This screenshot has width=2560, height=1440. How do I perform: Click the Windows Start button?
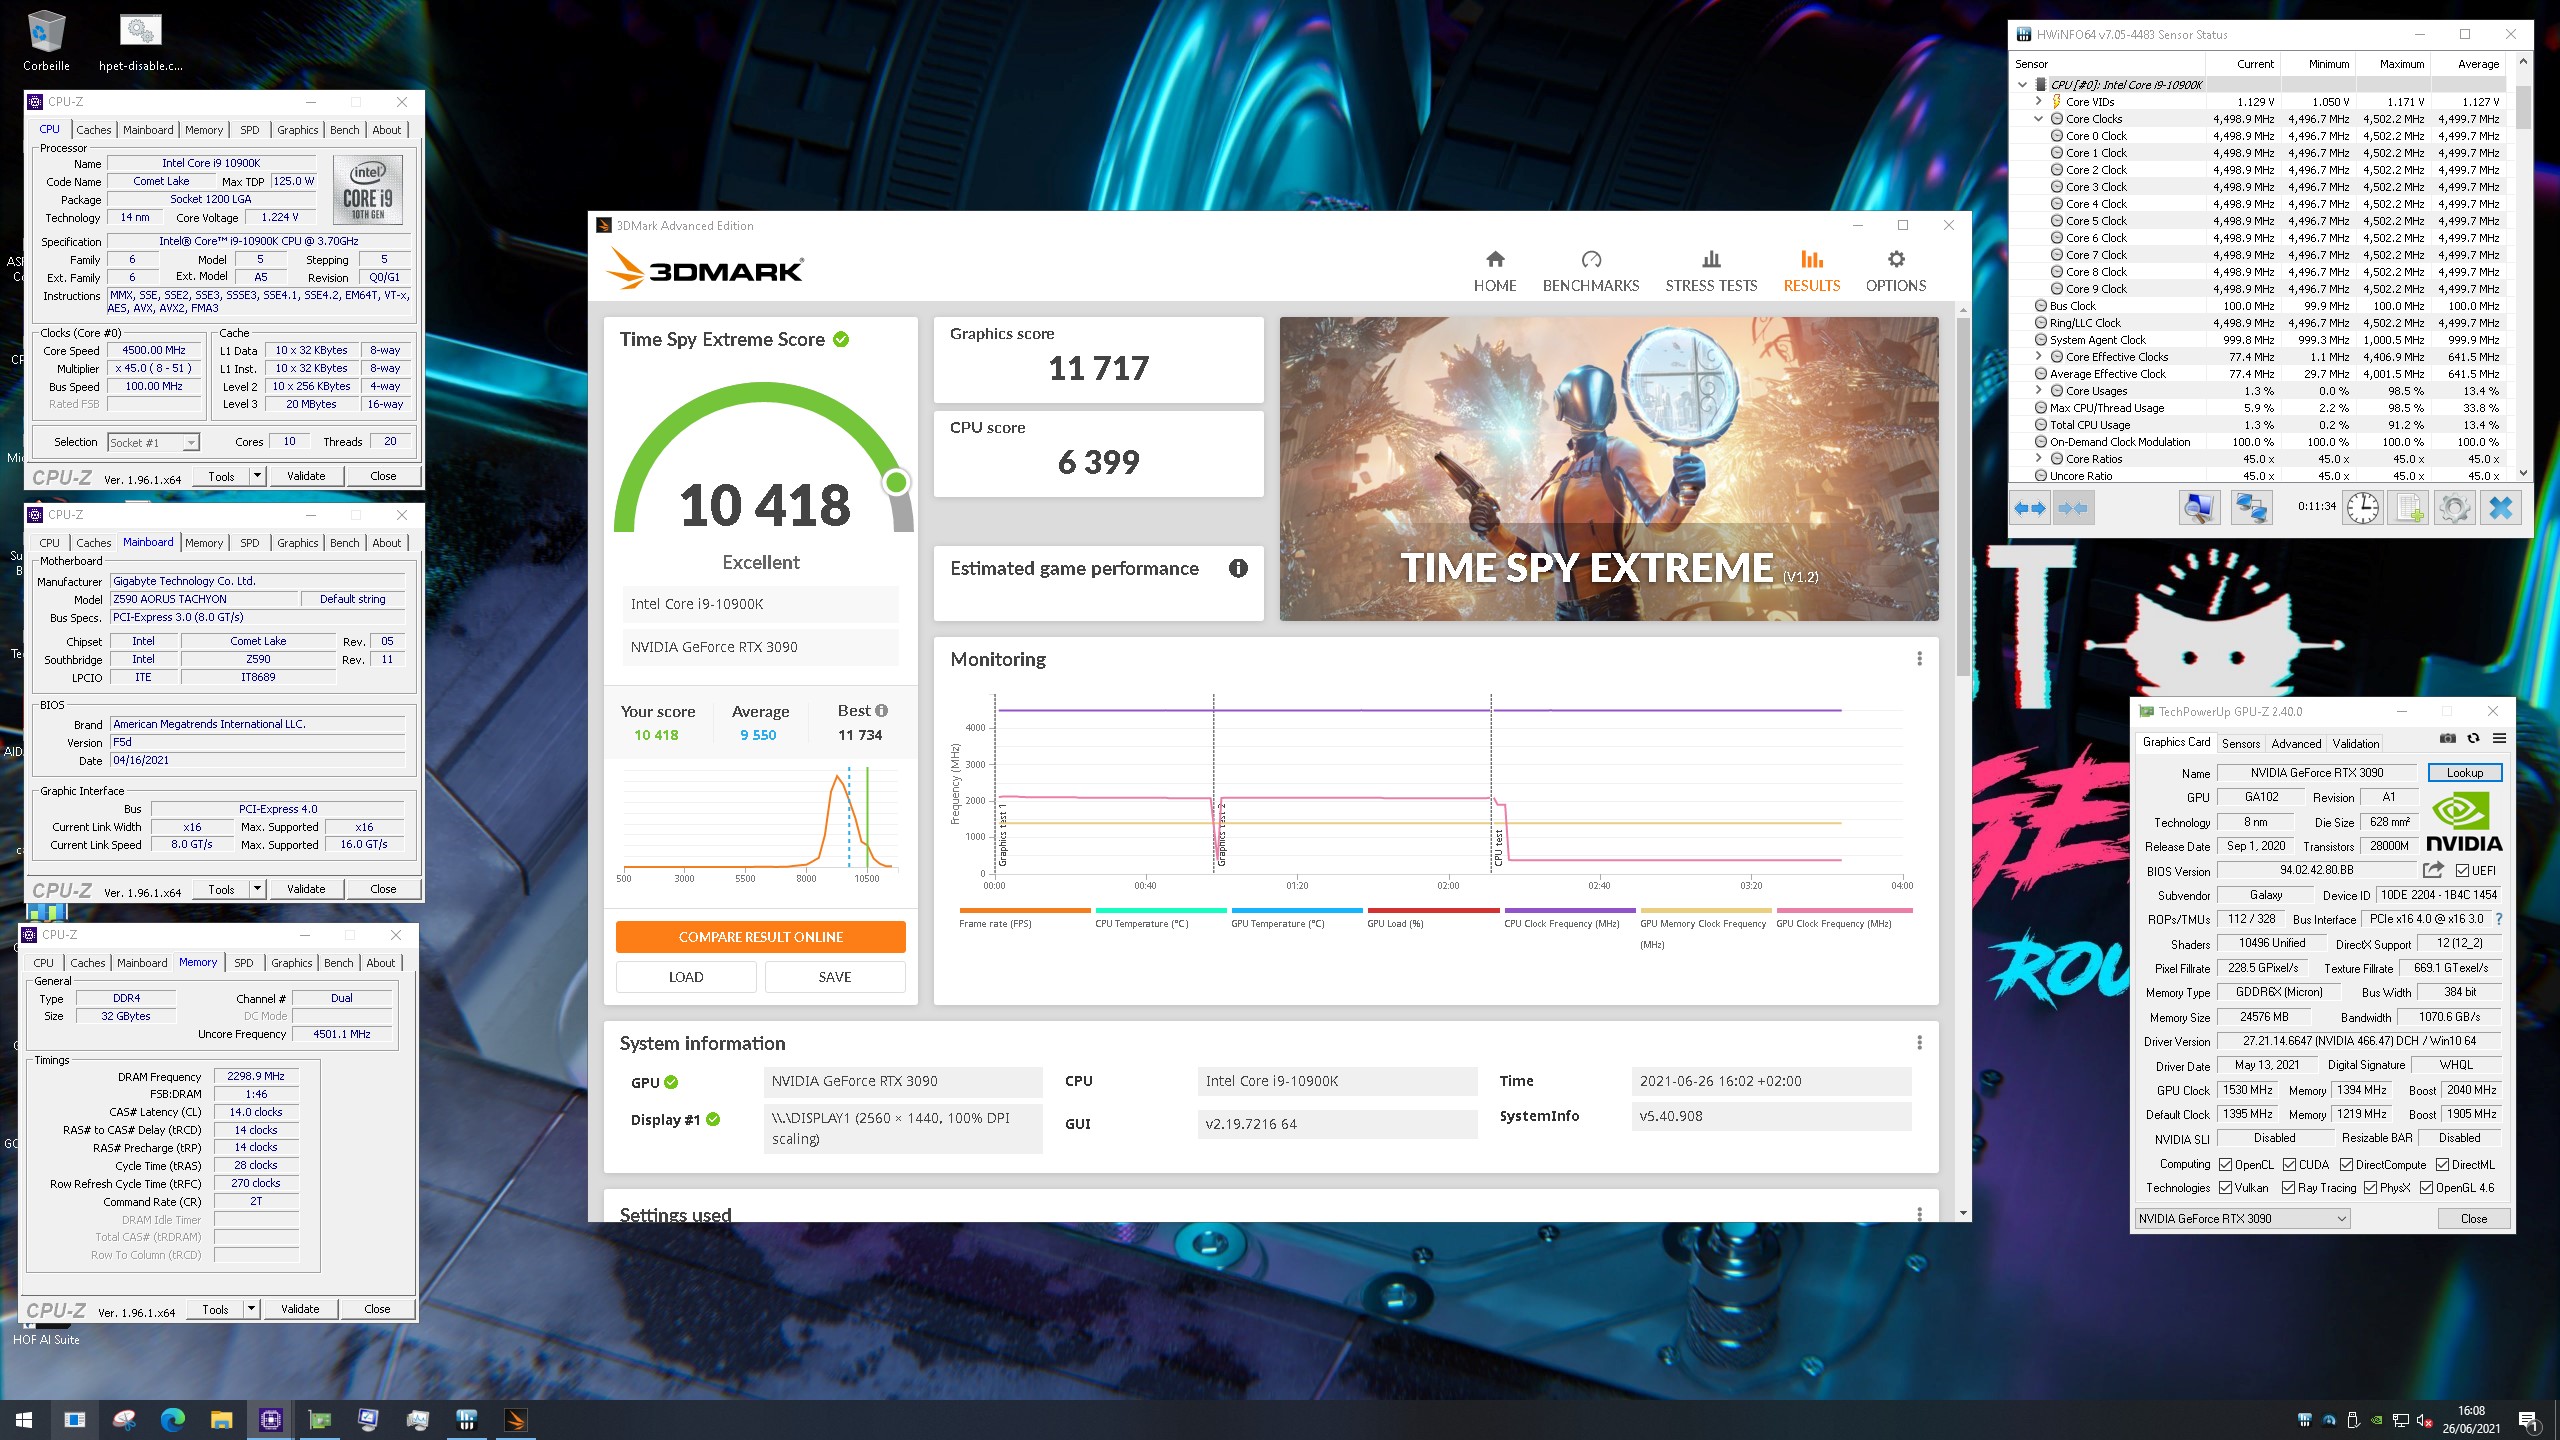tap(24, 1419)
